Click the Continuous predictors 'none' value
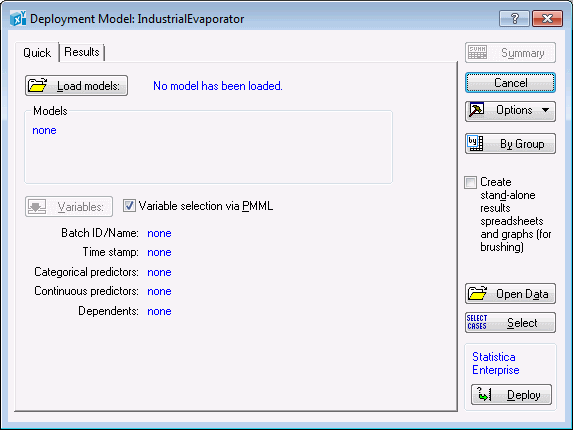The height and width of the screenshot is (430, 573). (x=159, y=292)
